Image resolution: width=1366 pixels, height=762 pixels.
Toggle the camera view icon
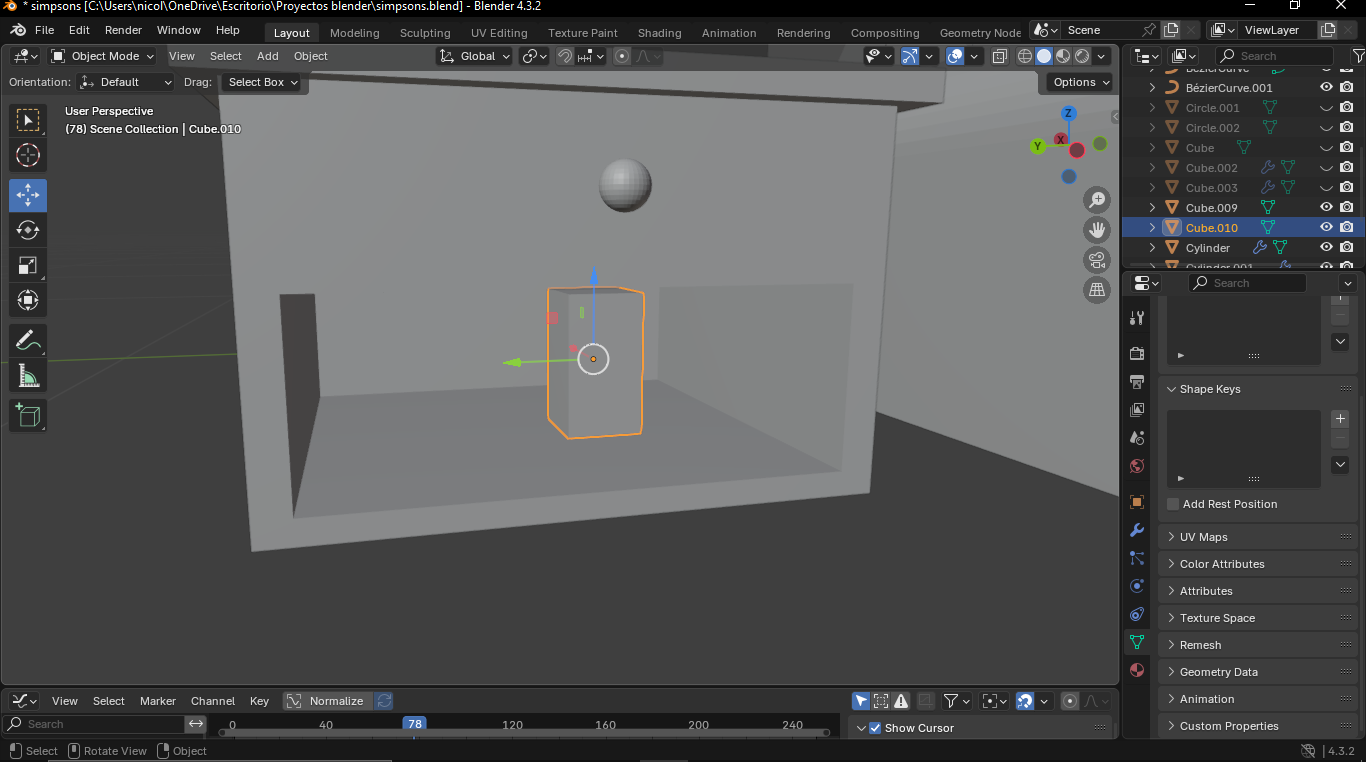tap(1097, 260)
